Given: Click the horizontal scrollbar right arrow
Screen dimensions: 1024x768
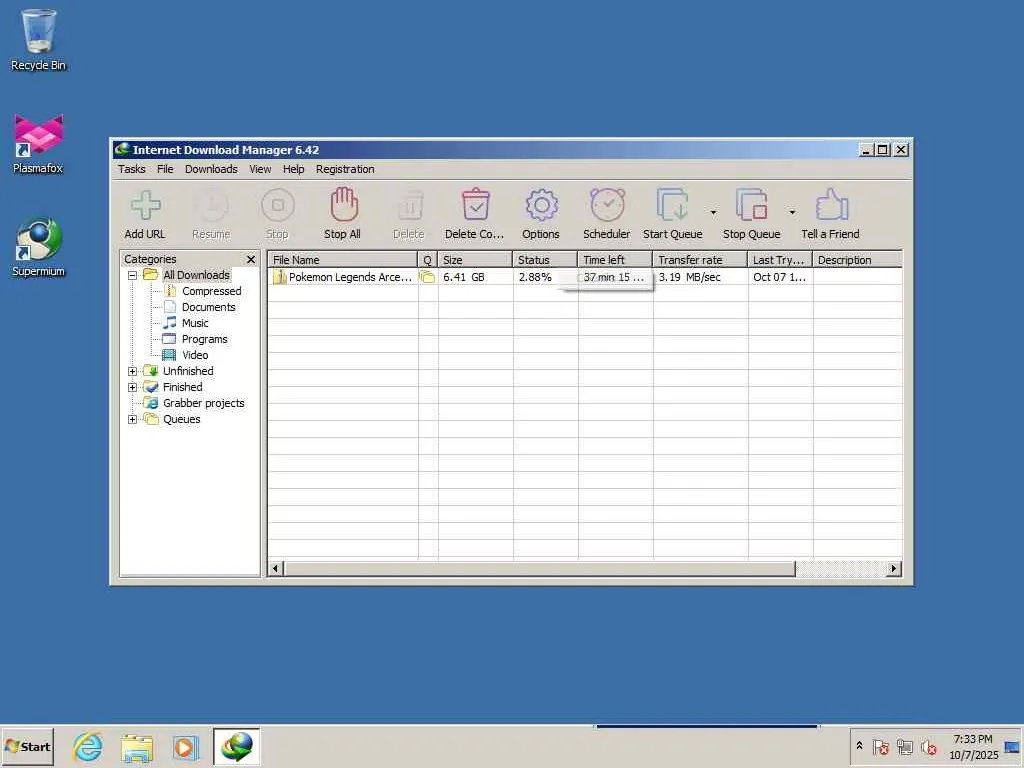Looking at the screenshot, I should pyautogui.click(x=894, y=568).
